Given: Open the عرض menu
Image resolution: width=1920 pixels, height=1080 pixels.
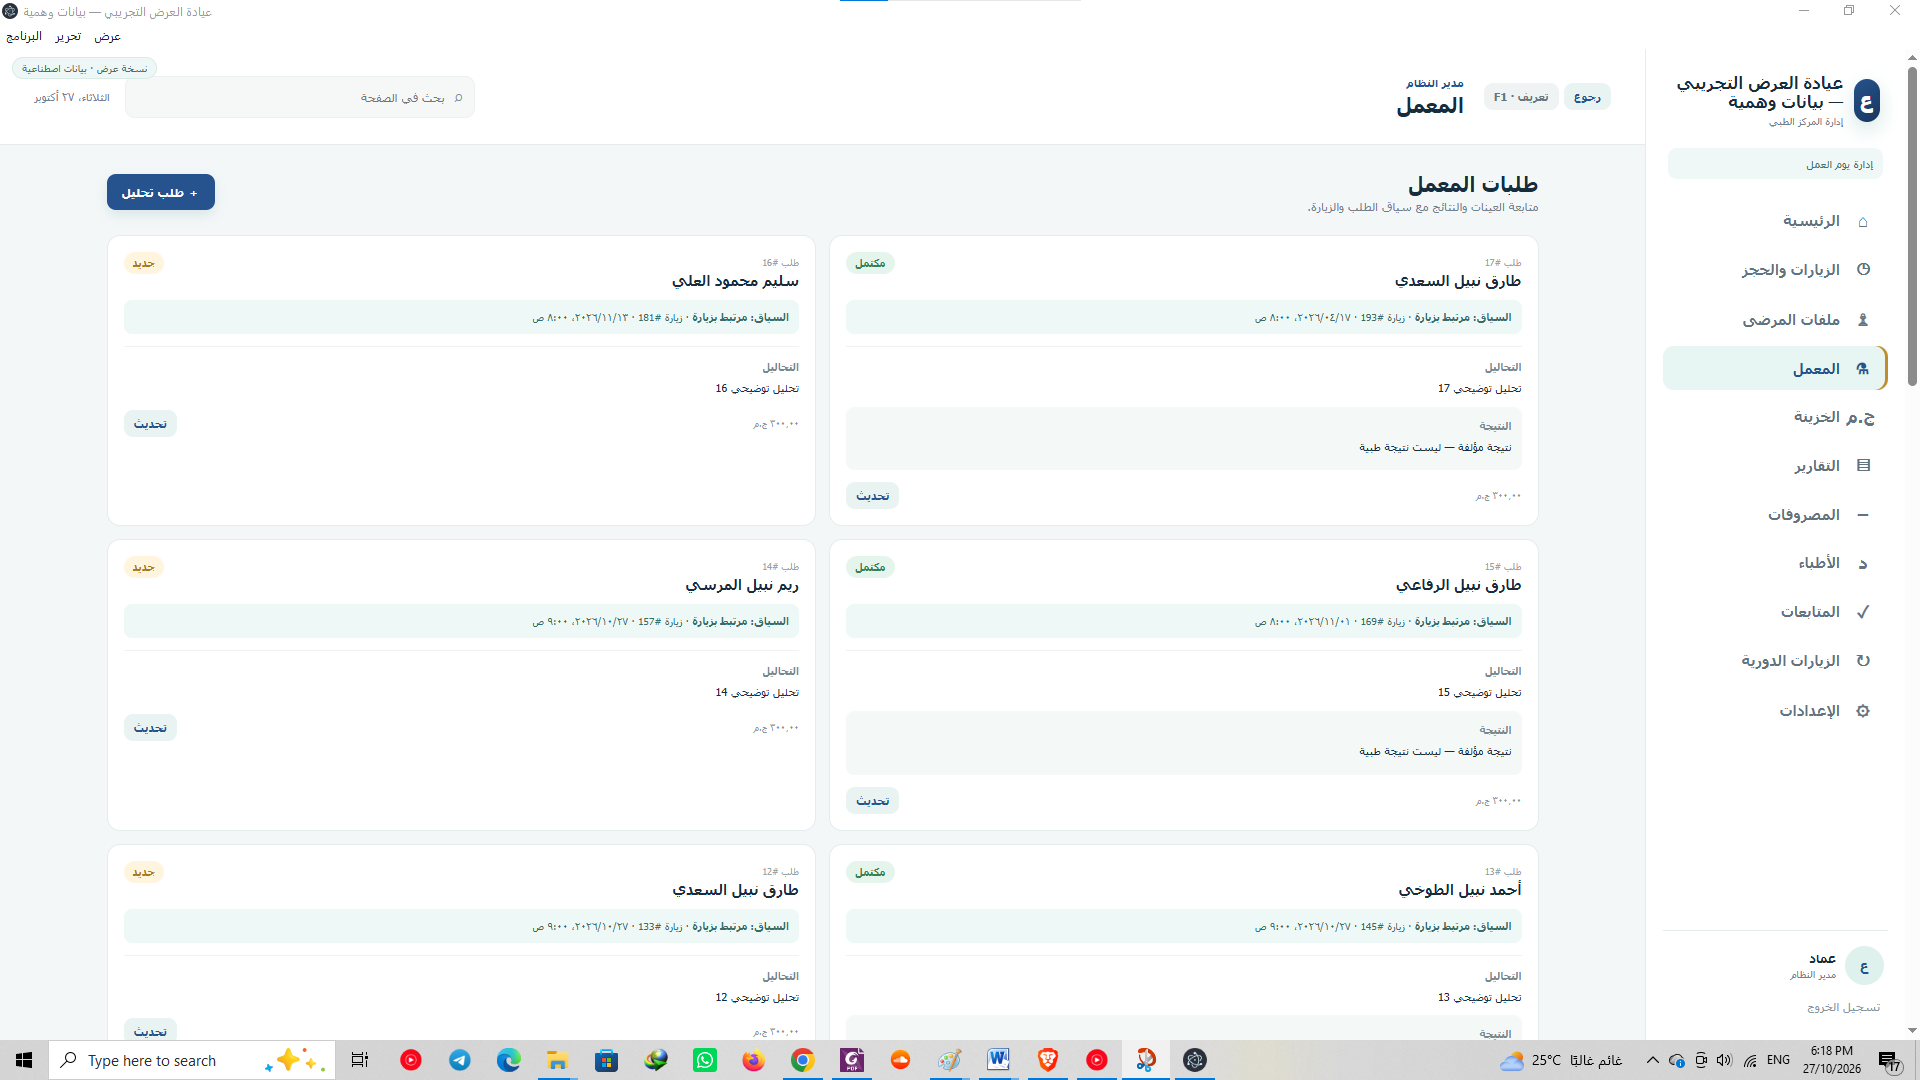Looking at the screenshot, I should [107, 36].
